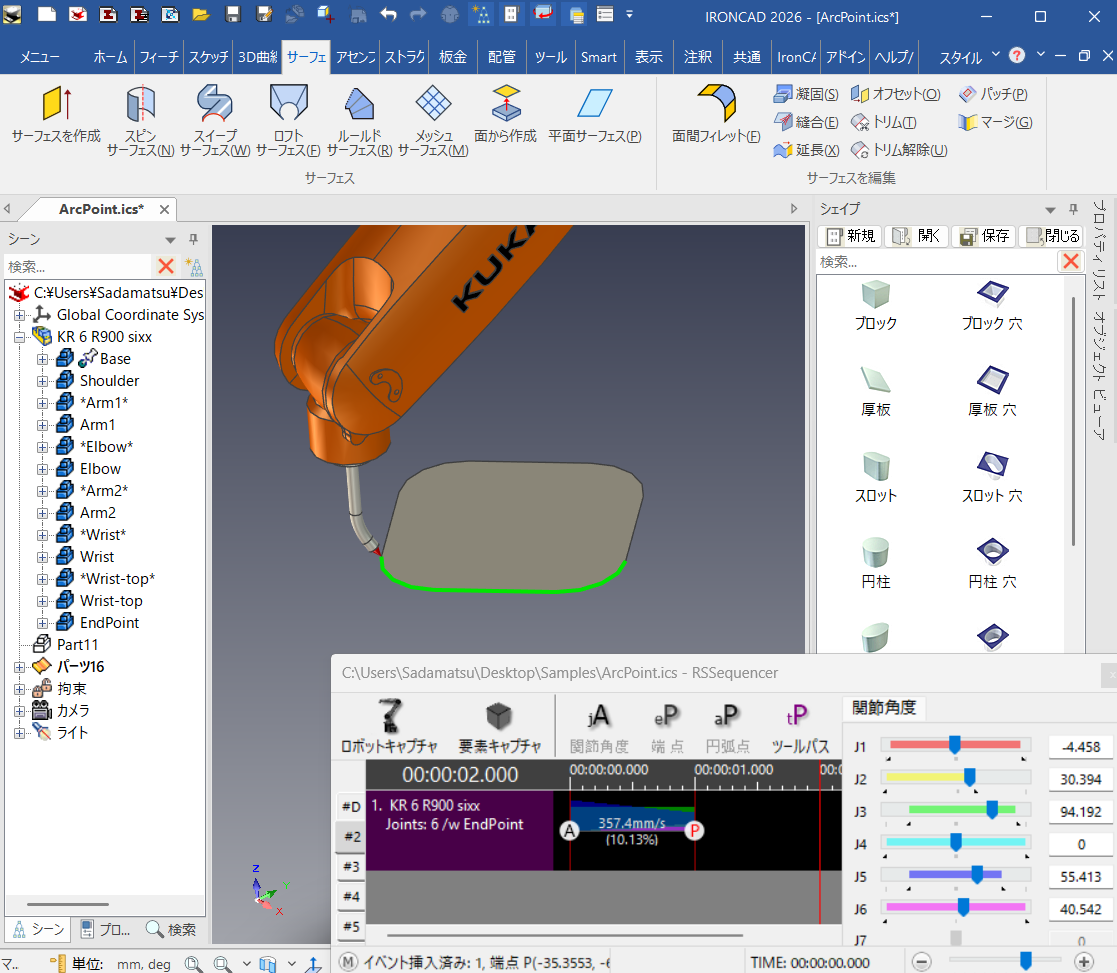This screenshot has height=973, width=1117.
Task: Click the トリム解除 command
Action: coord(899,150)
